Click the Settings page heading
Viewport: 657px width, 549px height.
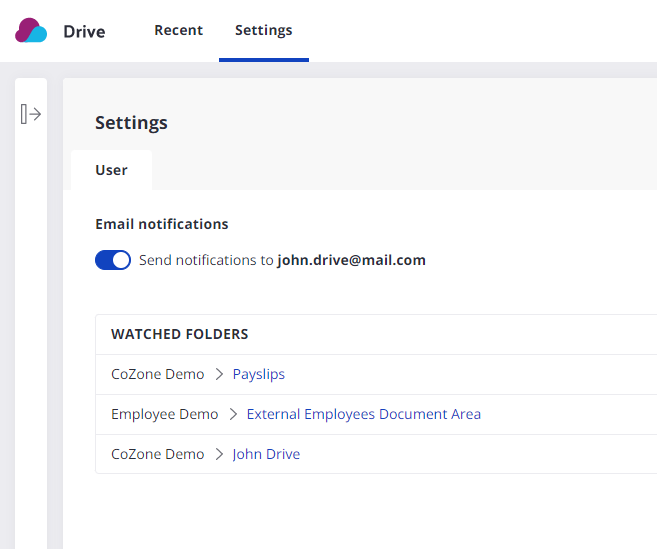pos(131,123)
